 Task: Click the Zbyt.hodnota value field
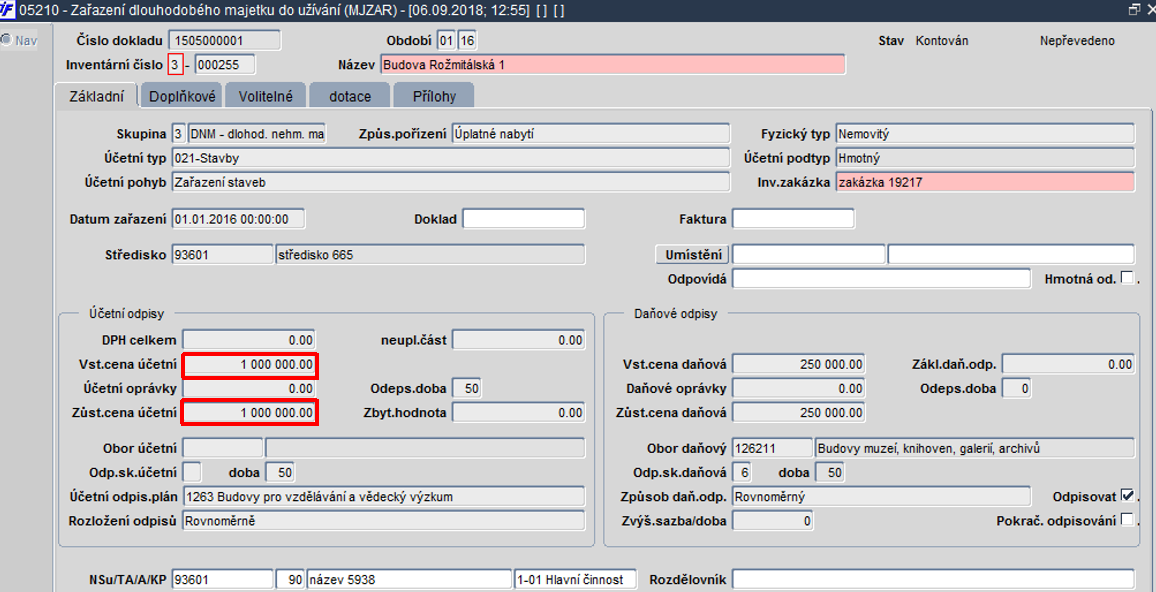519,413
